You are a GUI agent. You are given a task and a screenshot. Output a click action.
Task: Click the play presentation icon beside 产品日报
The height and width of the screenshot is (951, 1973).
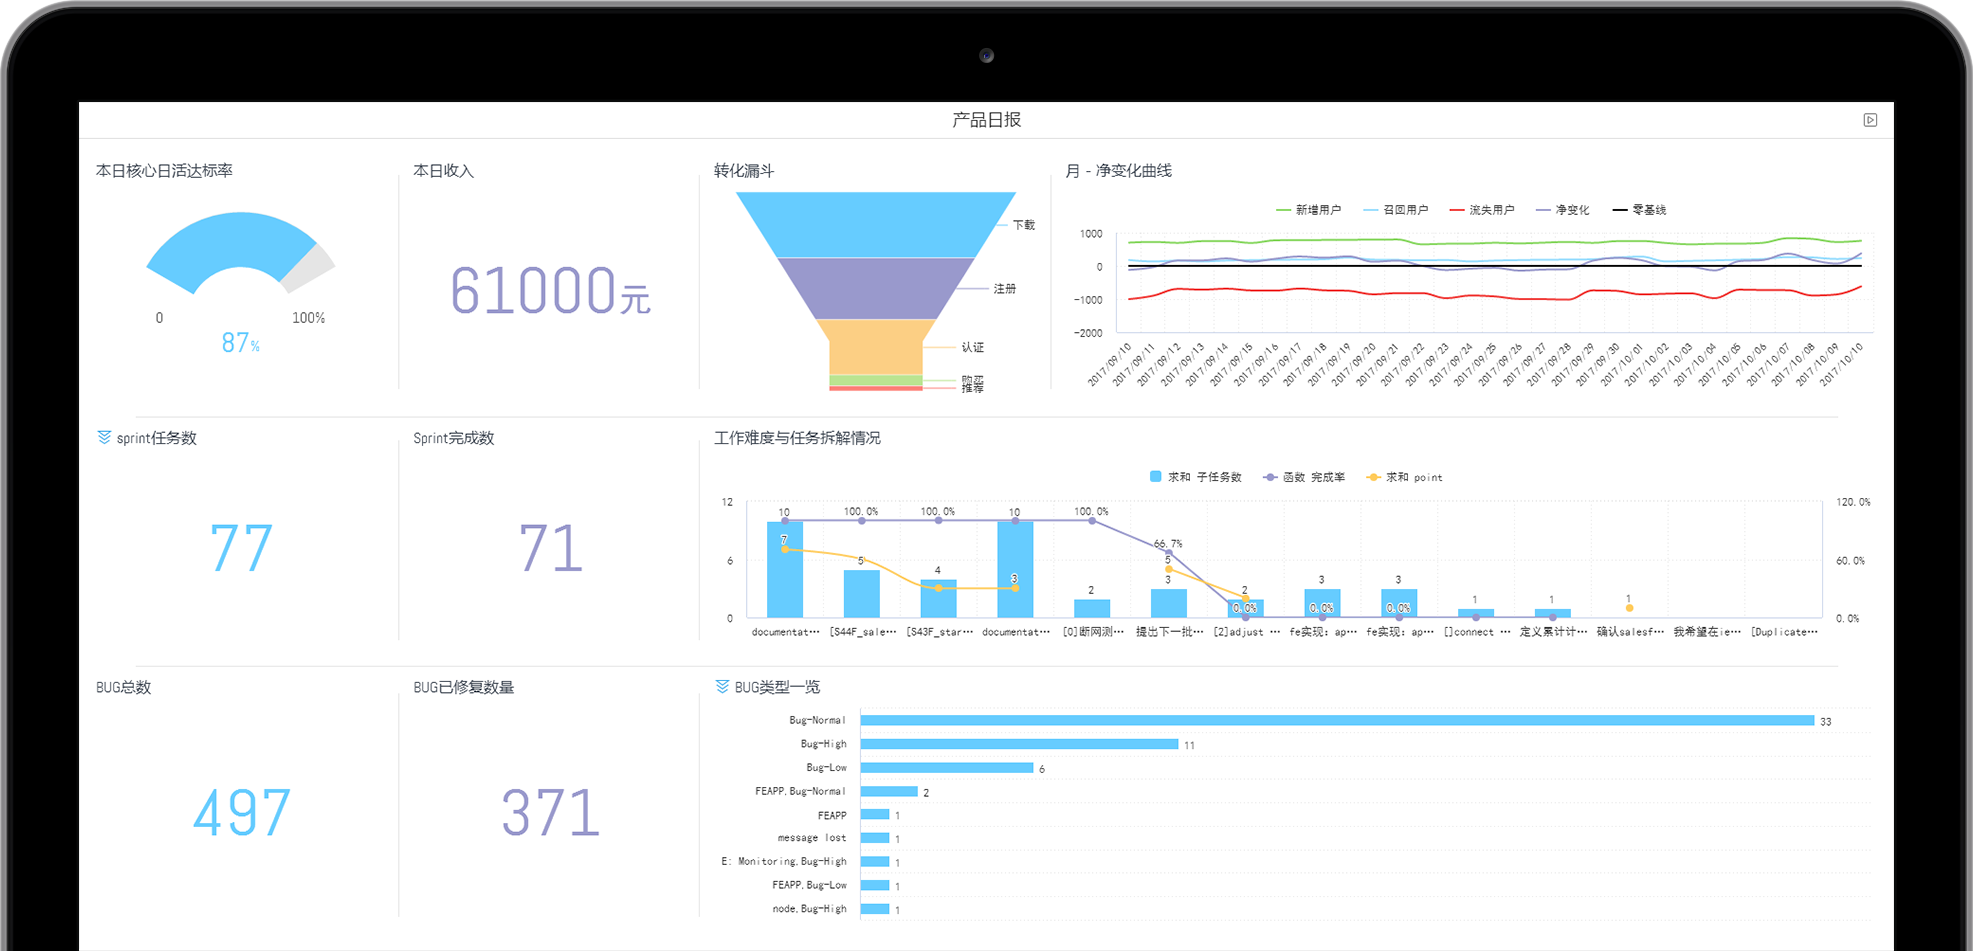[x=1870, y=120]
